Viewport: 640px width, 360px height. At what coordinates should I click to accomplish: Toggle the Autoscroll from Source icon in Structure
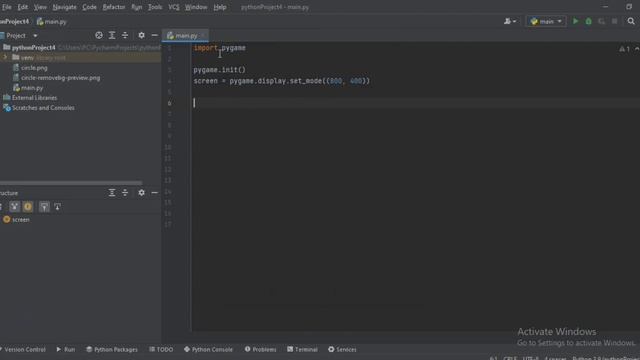click(x=57, y=207)
